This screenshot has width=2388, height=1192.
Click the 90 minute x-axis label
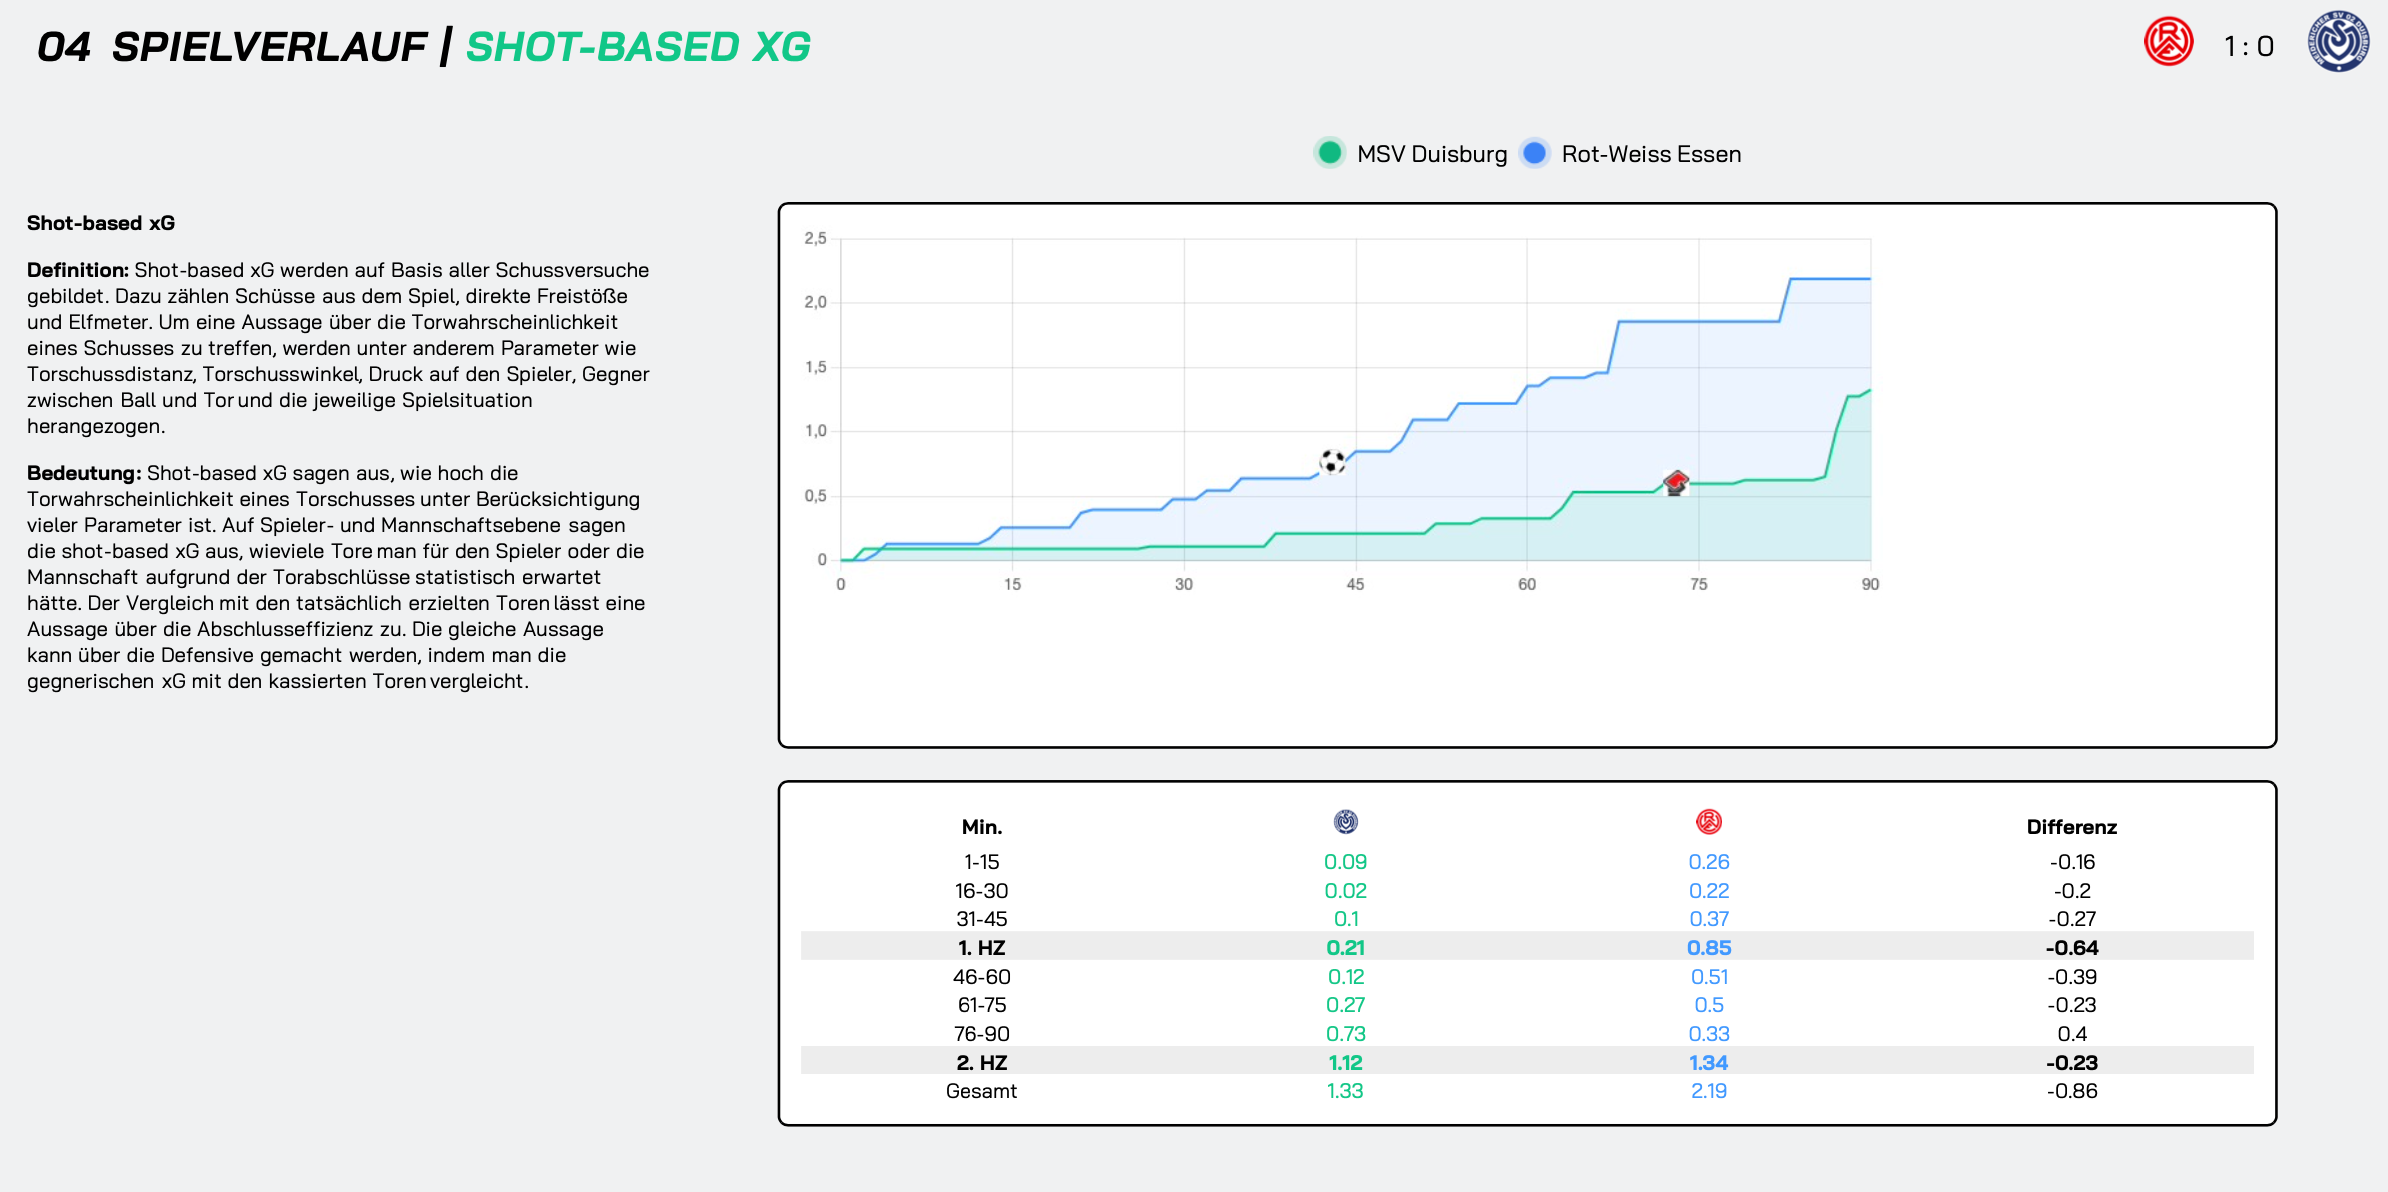tap(1870, 584)
